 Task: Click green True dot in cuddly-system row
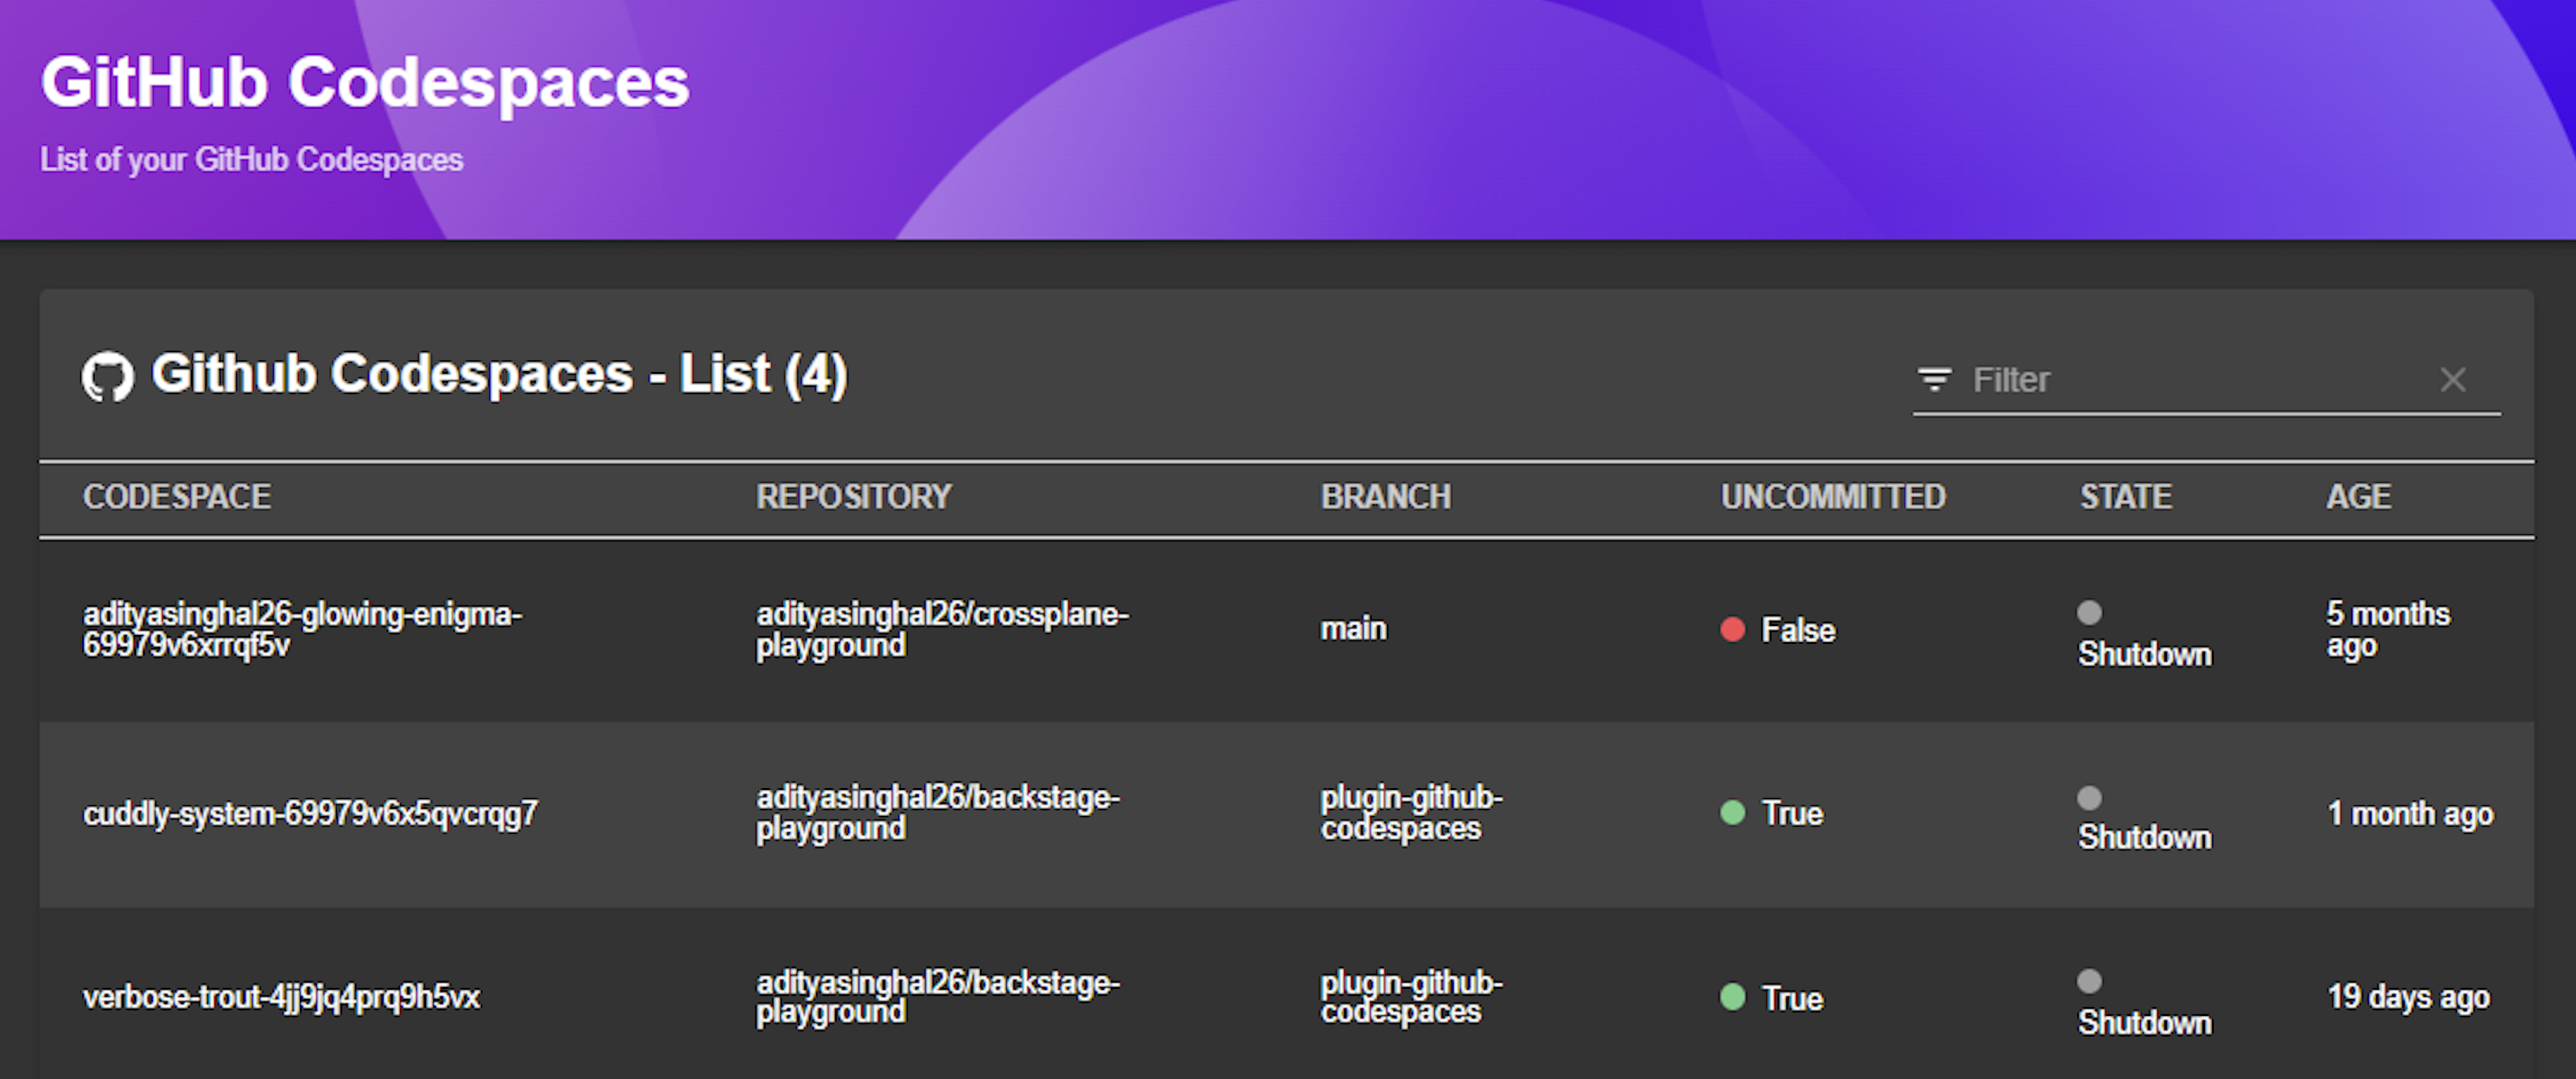tap(1732, 813)
